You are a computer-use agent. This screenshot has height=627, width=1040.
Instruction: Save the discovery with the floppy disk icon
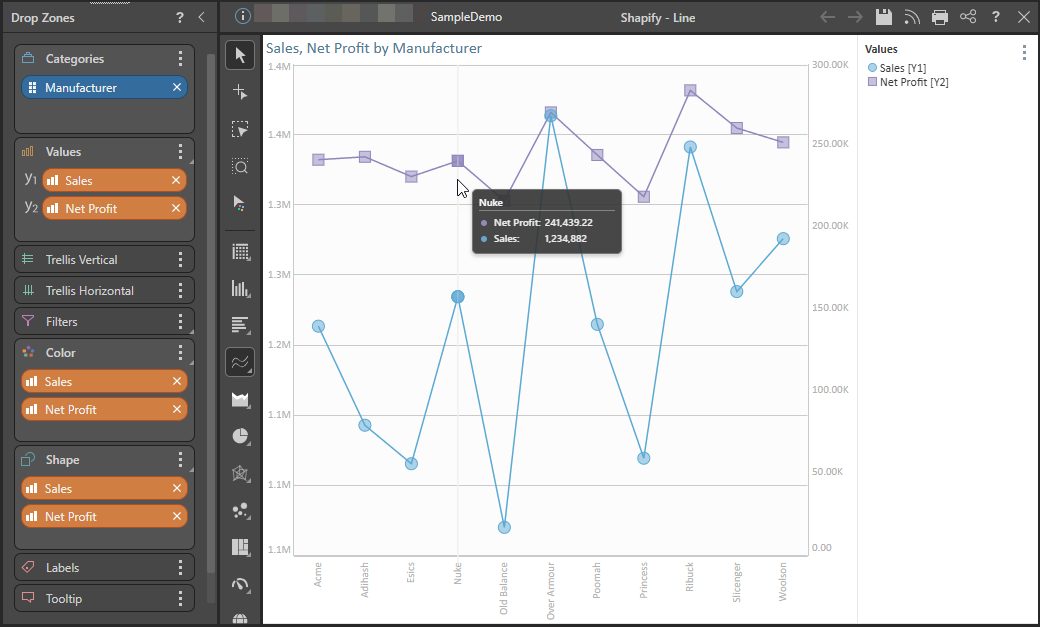click(x=883, y=17)
